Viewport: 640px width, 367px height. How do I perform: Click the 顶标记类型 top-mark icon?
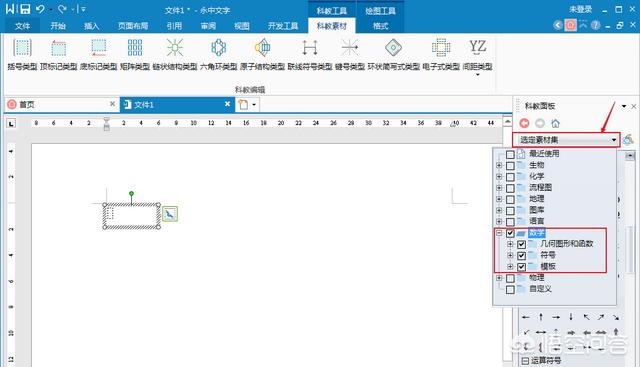coord(58,48)
